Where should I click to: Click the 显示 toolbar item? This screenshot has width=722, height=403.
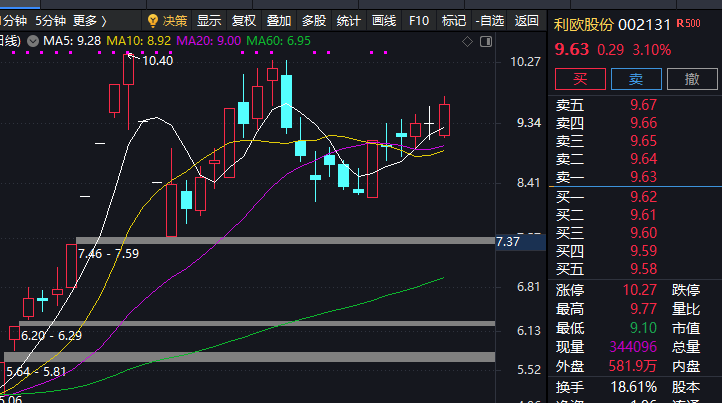point(209,21)
